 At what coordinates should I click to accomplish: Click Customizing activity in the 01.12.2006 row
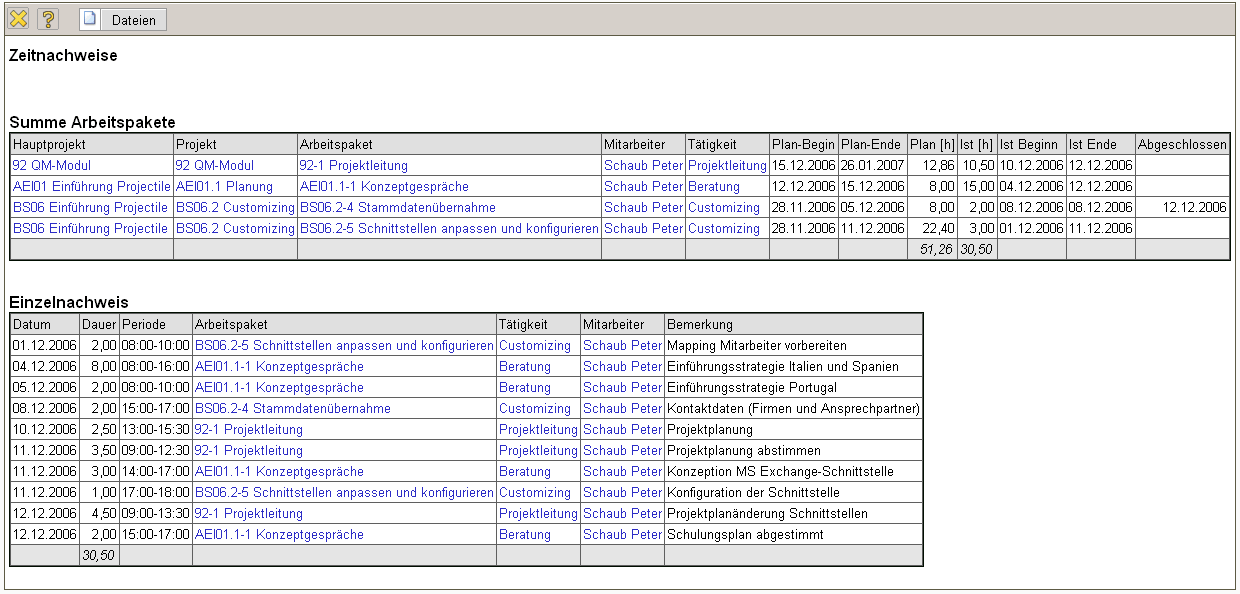coord(535,346)
